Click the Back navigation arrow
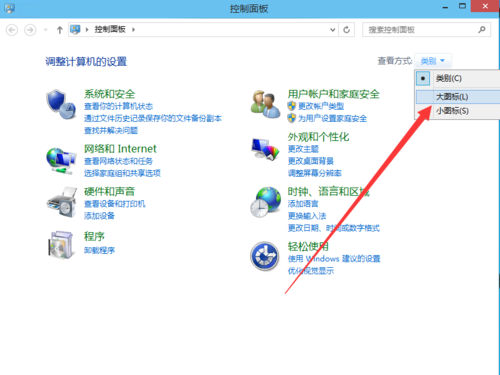 coord(12,30)
